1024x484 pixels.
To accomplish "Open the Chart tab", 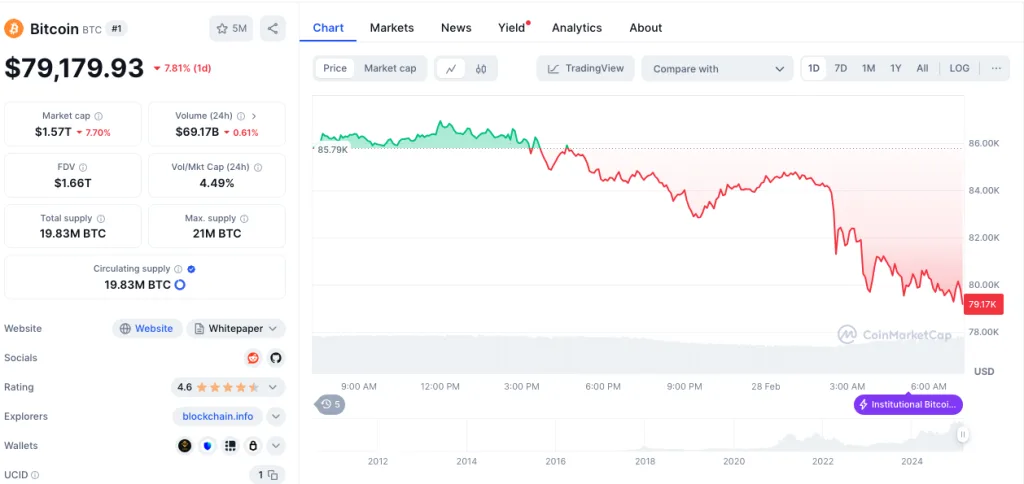I will [x=328, y=28].
